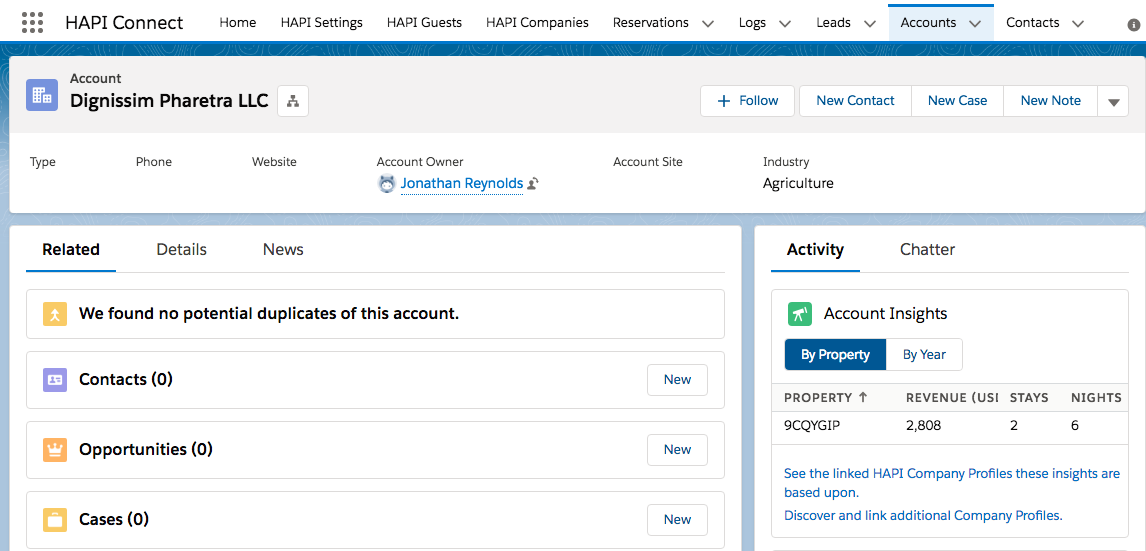The width and height of the screenshot is (1146, 551).
Task: Switch to the News tab
Action: 283,250
